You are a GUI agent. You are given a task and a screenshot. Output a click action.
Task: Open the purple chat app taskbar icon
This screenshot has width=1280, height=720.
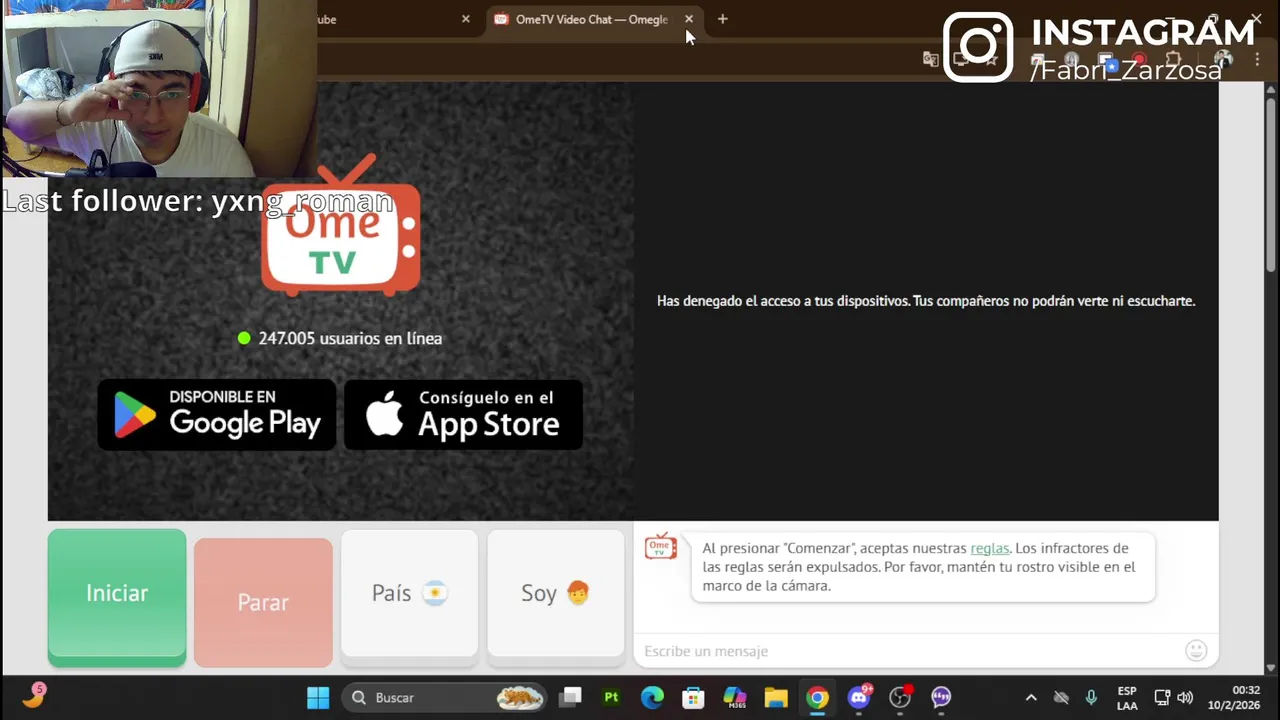click(941, 697)
